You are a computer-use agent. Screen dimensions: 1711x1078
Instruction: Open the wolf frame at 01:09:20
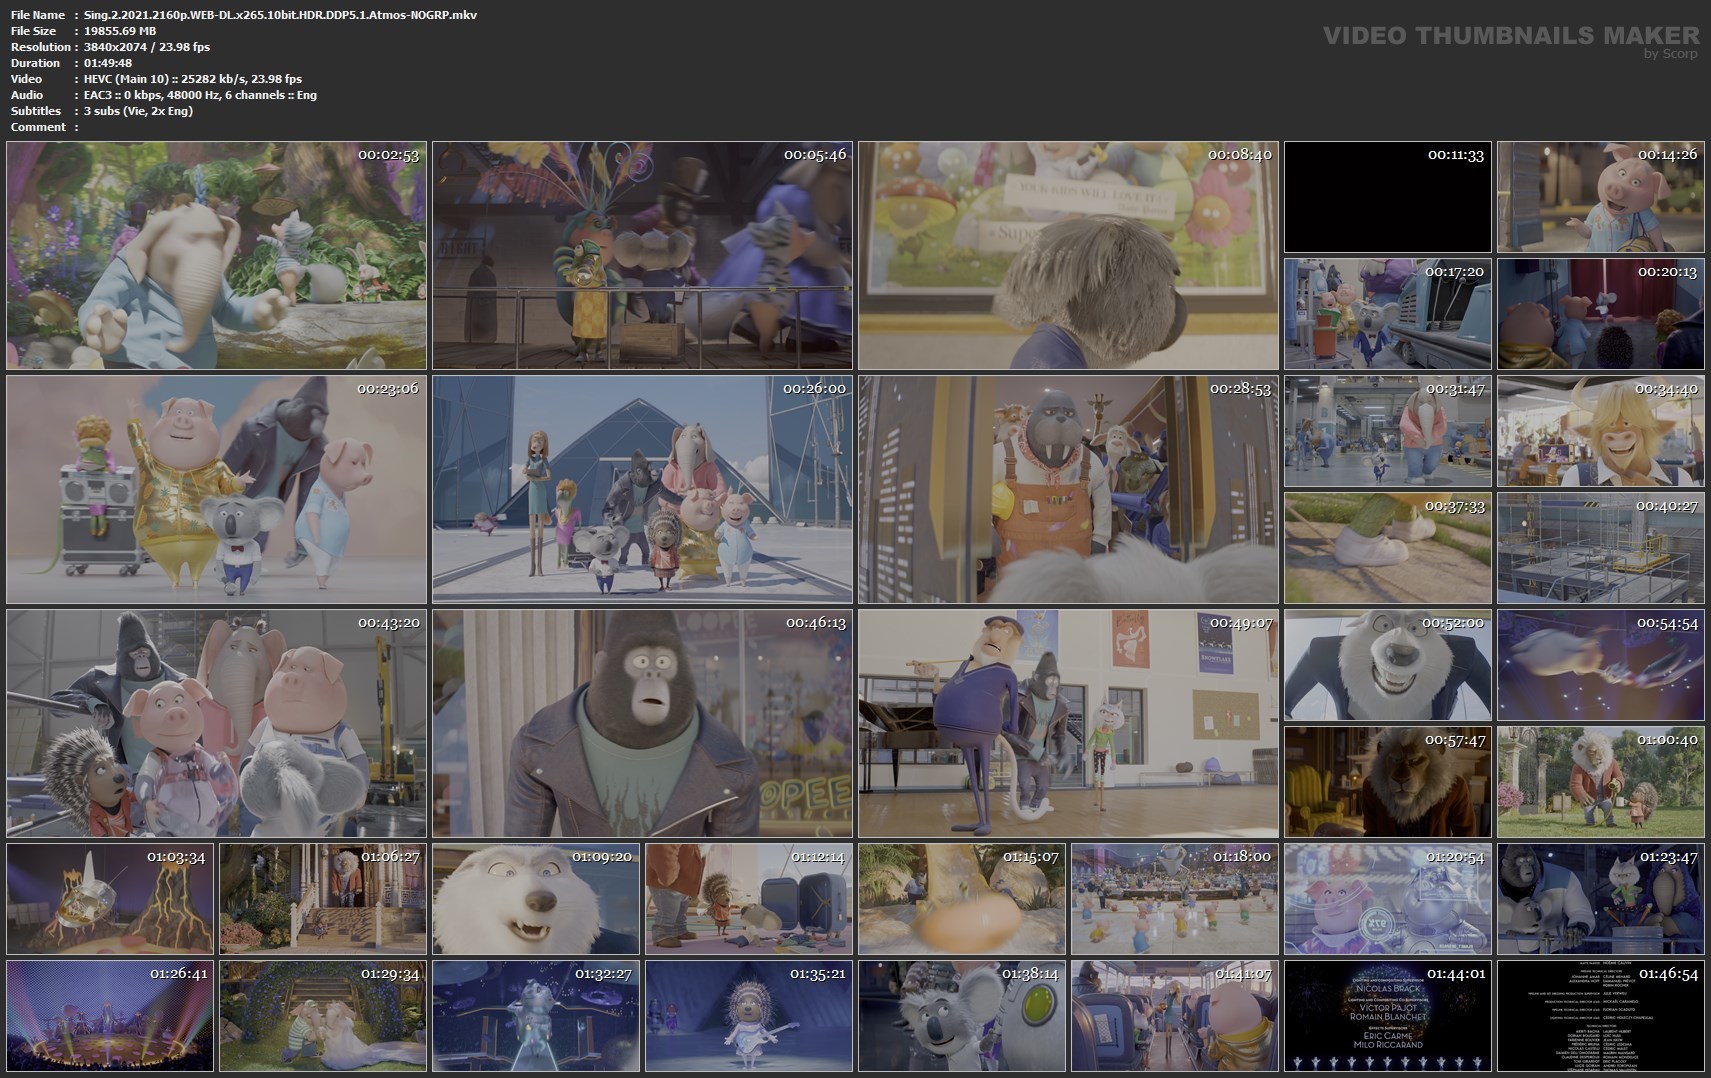536,899
